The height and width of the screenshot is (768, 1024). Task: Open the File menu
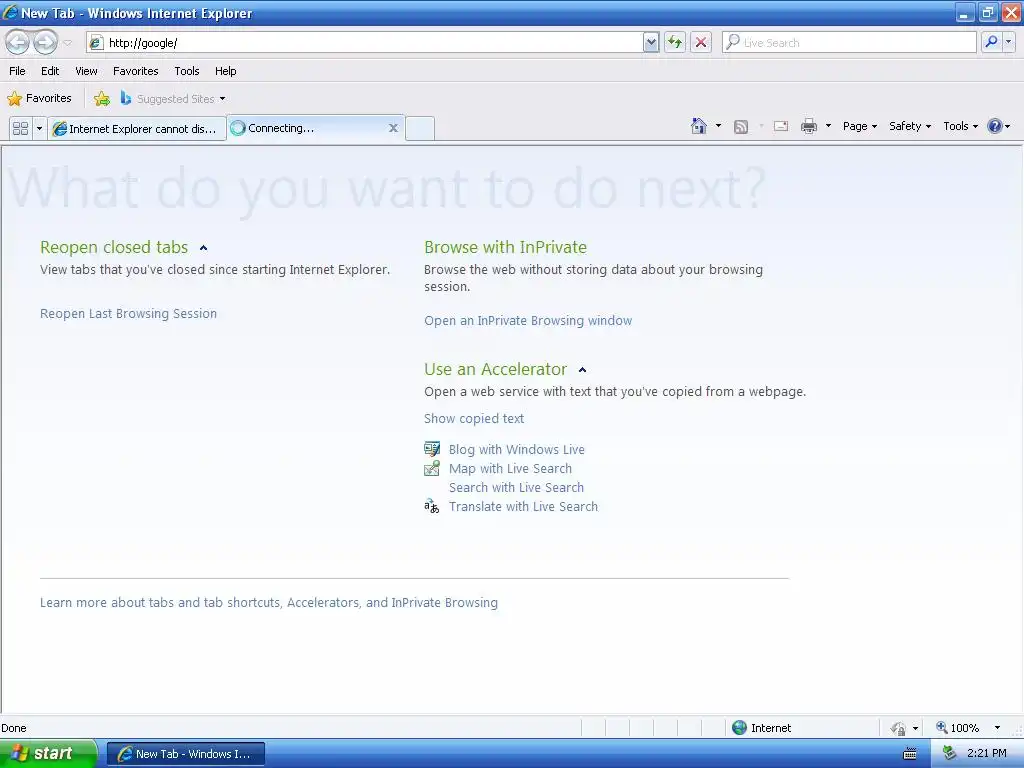pyautogui.click(x=18, y=71)
